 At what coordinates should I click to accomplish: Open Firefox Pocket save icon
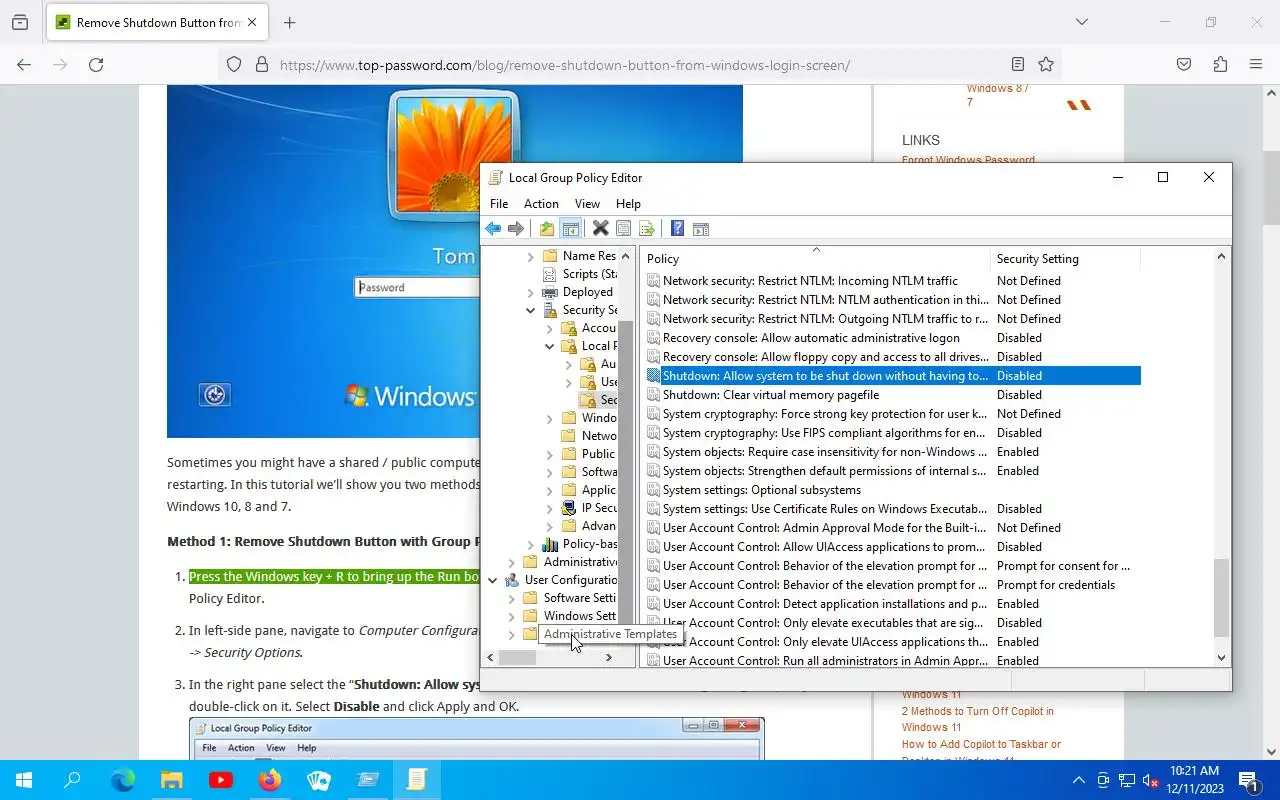(1184, 64)
